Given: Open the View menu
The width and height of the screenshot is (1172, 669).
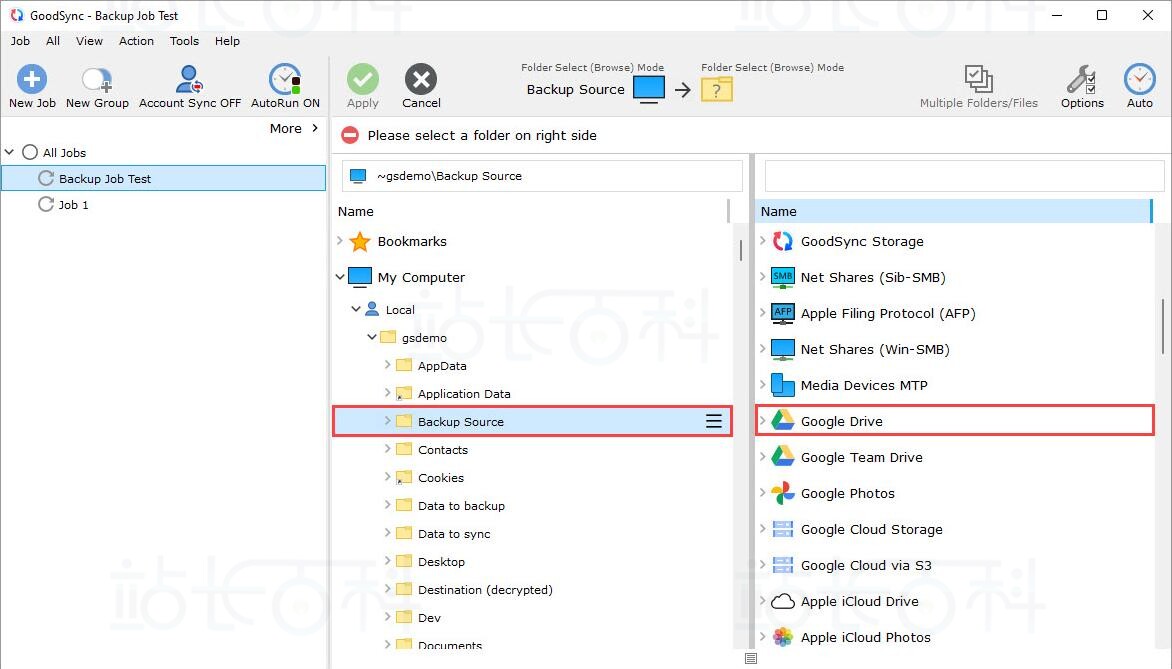Looking at the screenshot, I should 89,41.
